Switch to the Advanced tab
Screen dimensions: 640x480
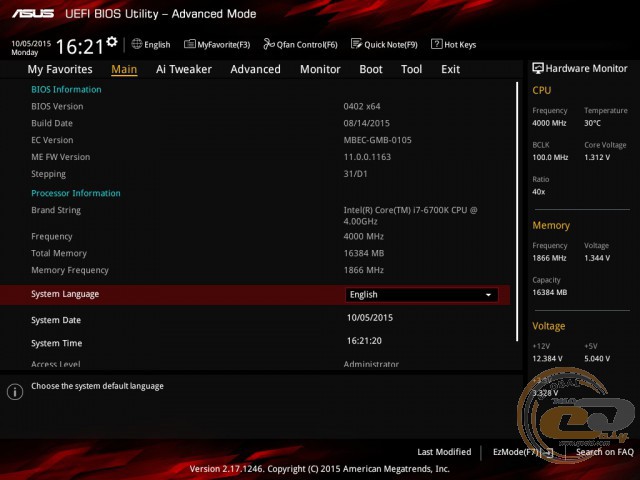pos(256,69)
